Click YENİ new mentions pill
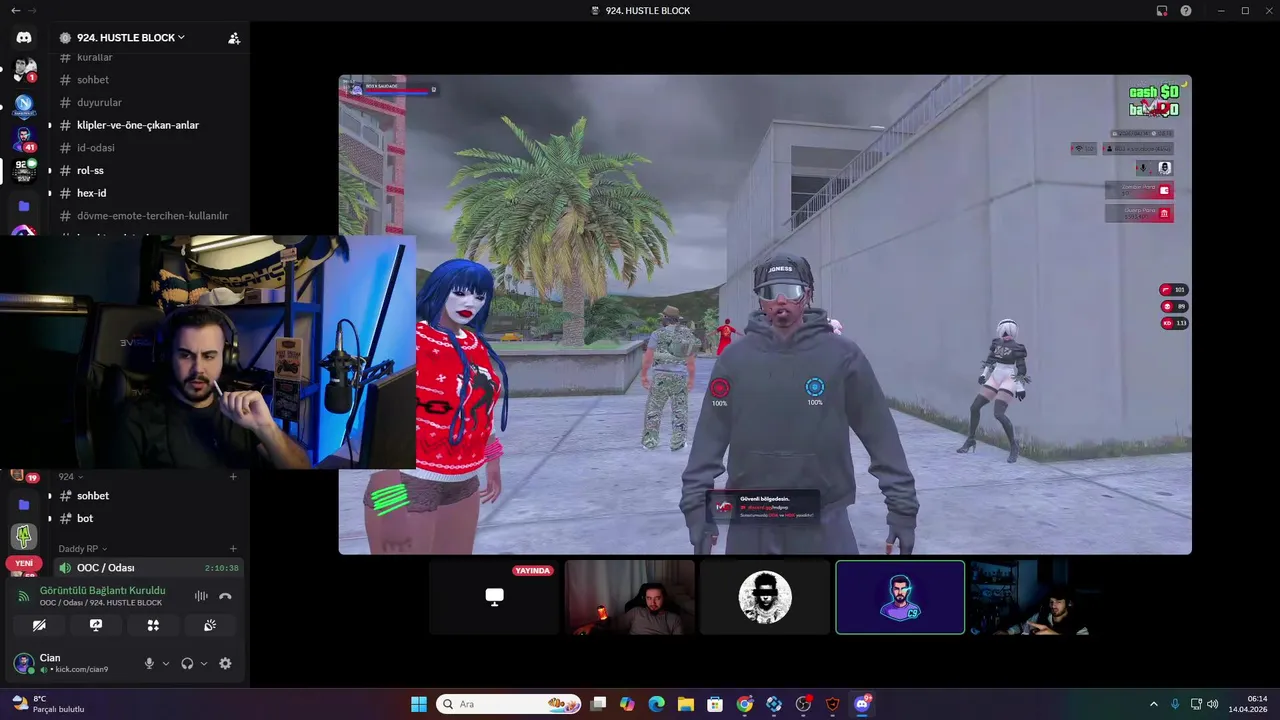1280x720 pixels. click(x=24, y=563)
